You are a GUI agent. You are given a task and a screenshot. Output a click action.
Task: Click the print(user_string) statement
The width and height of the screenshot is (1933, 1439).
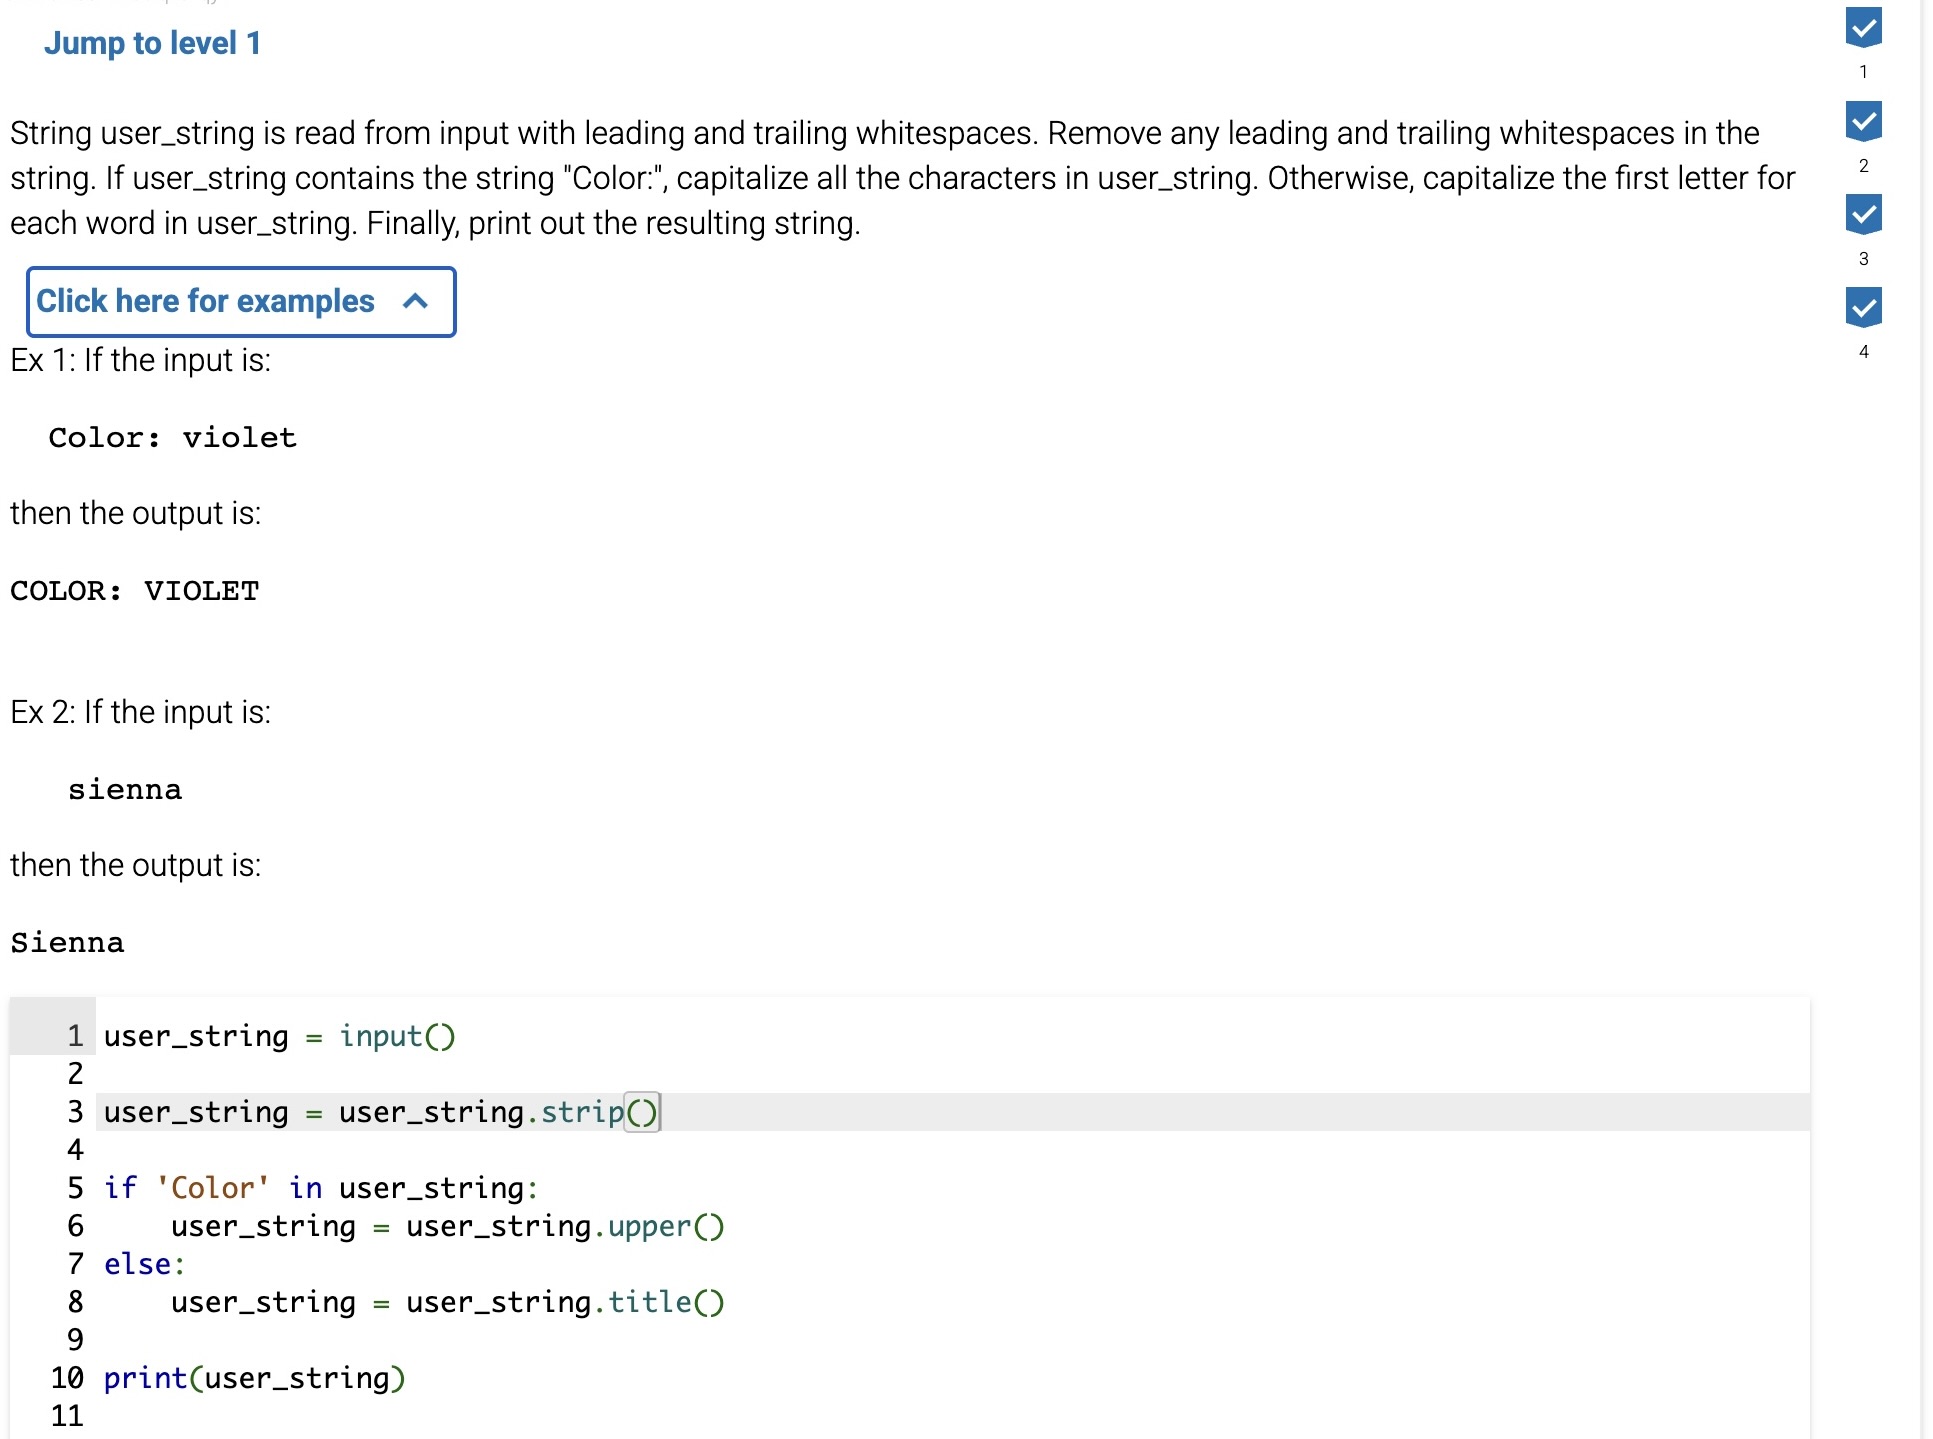pos(254,1378)
